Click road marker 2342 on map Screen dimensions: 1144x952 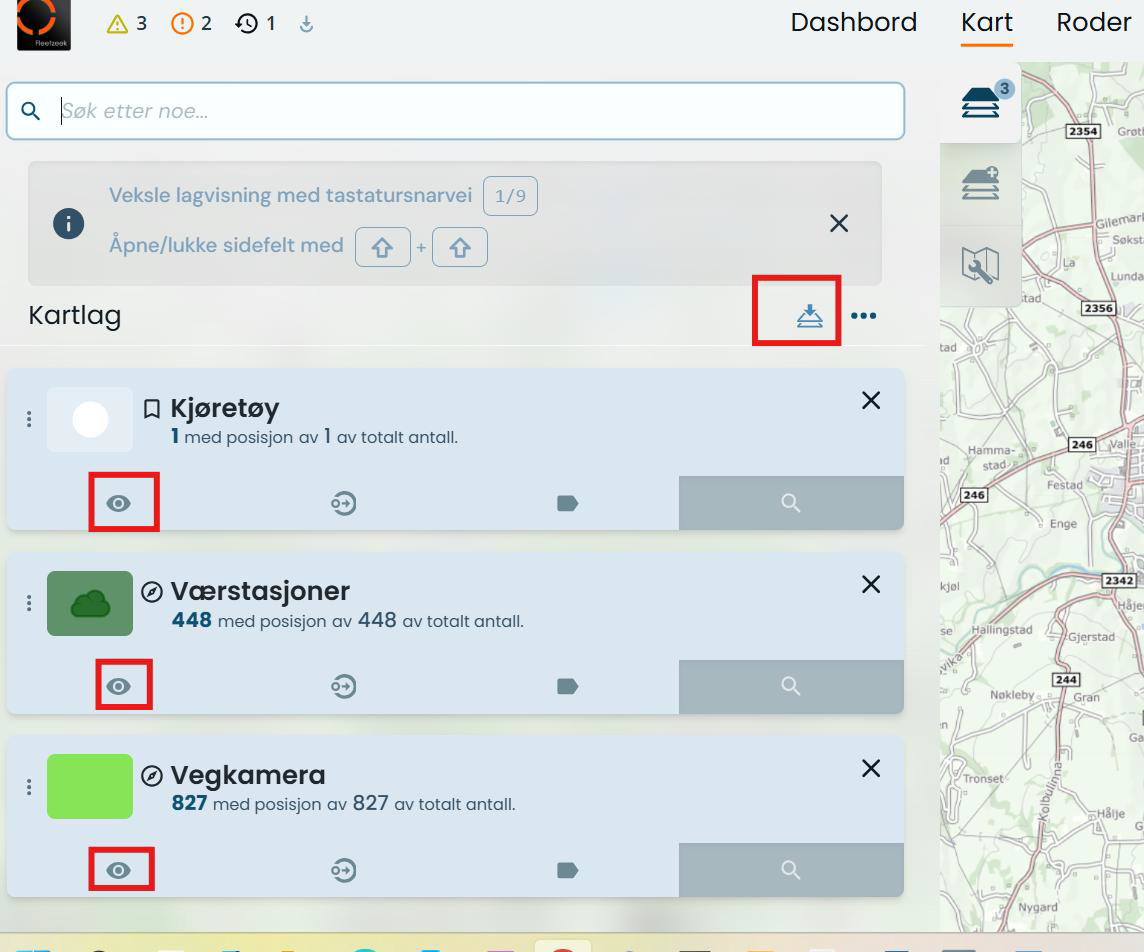click(x=1119, y=581)
